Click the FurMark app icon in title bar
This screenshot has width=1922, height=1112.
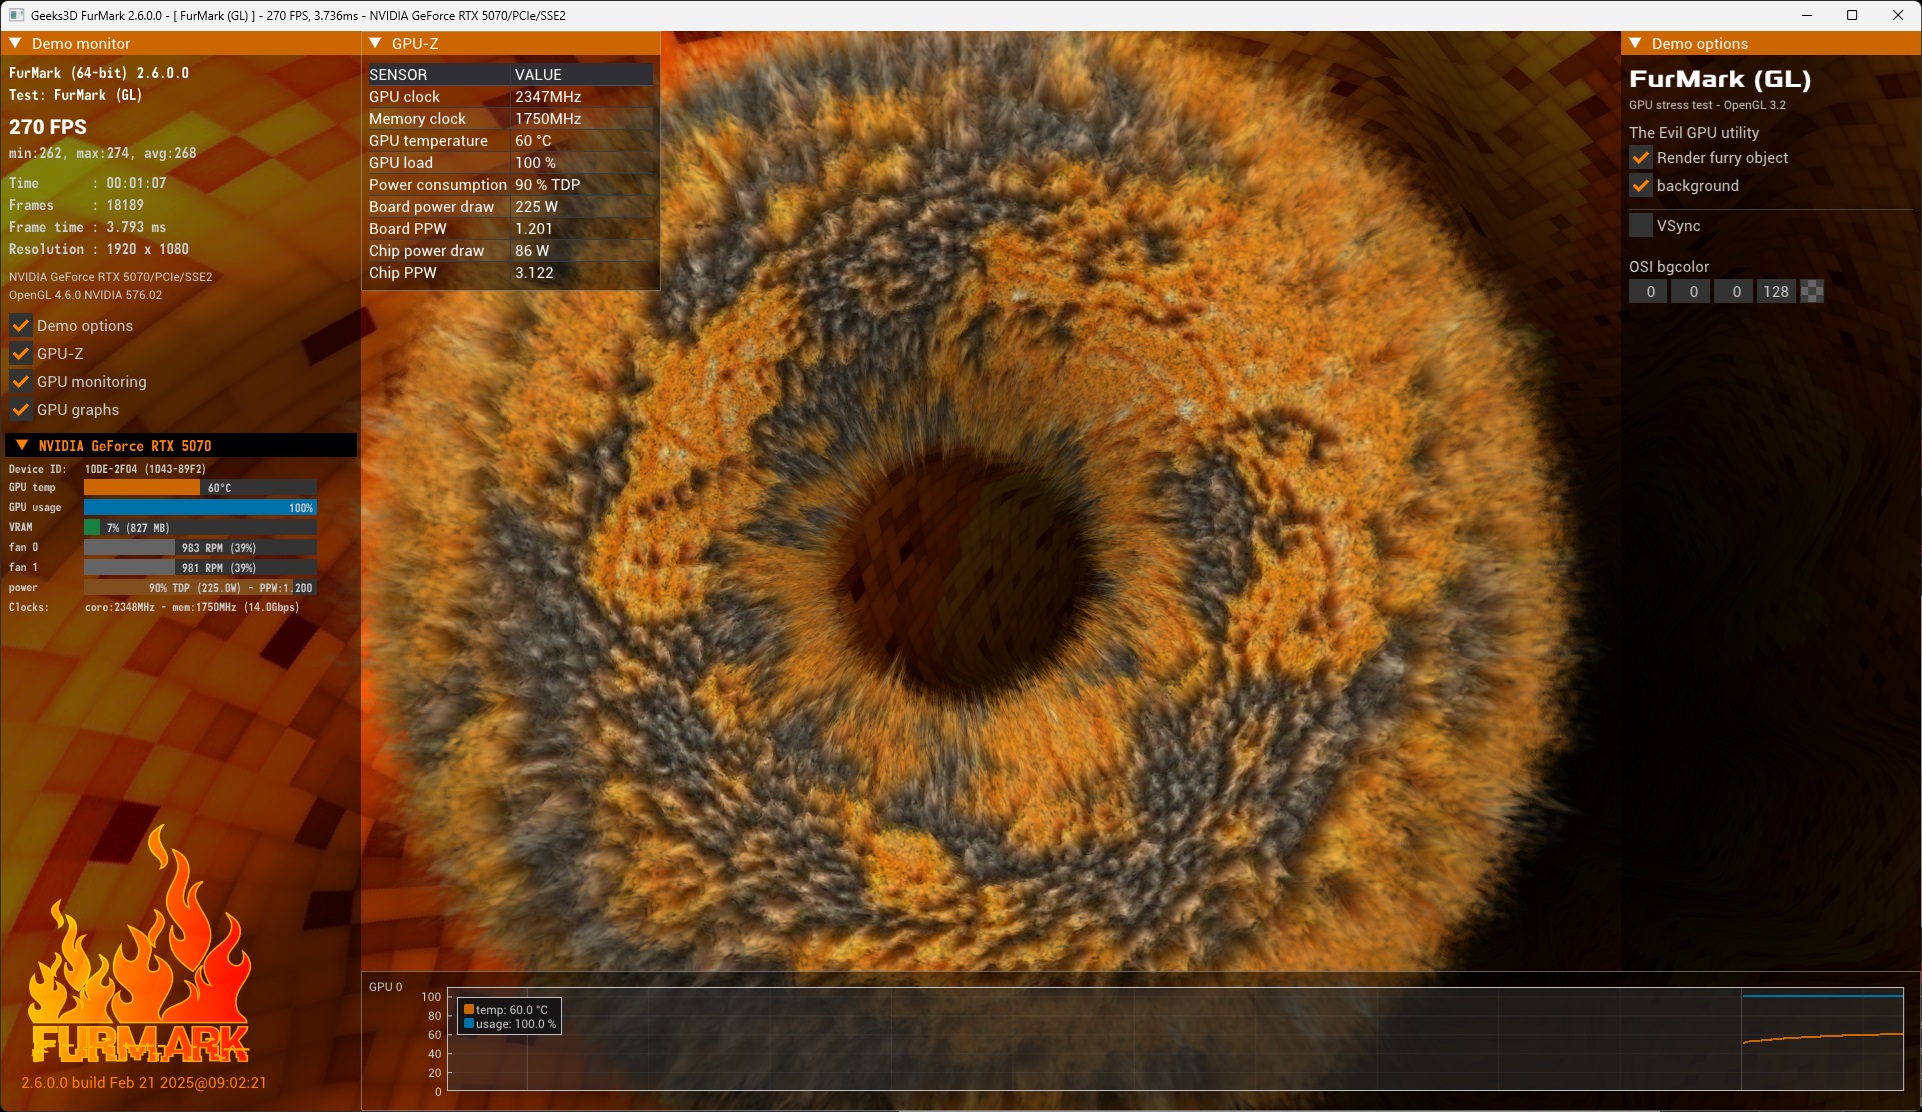(x=16, y=15)
